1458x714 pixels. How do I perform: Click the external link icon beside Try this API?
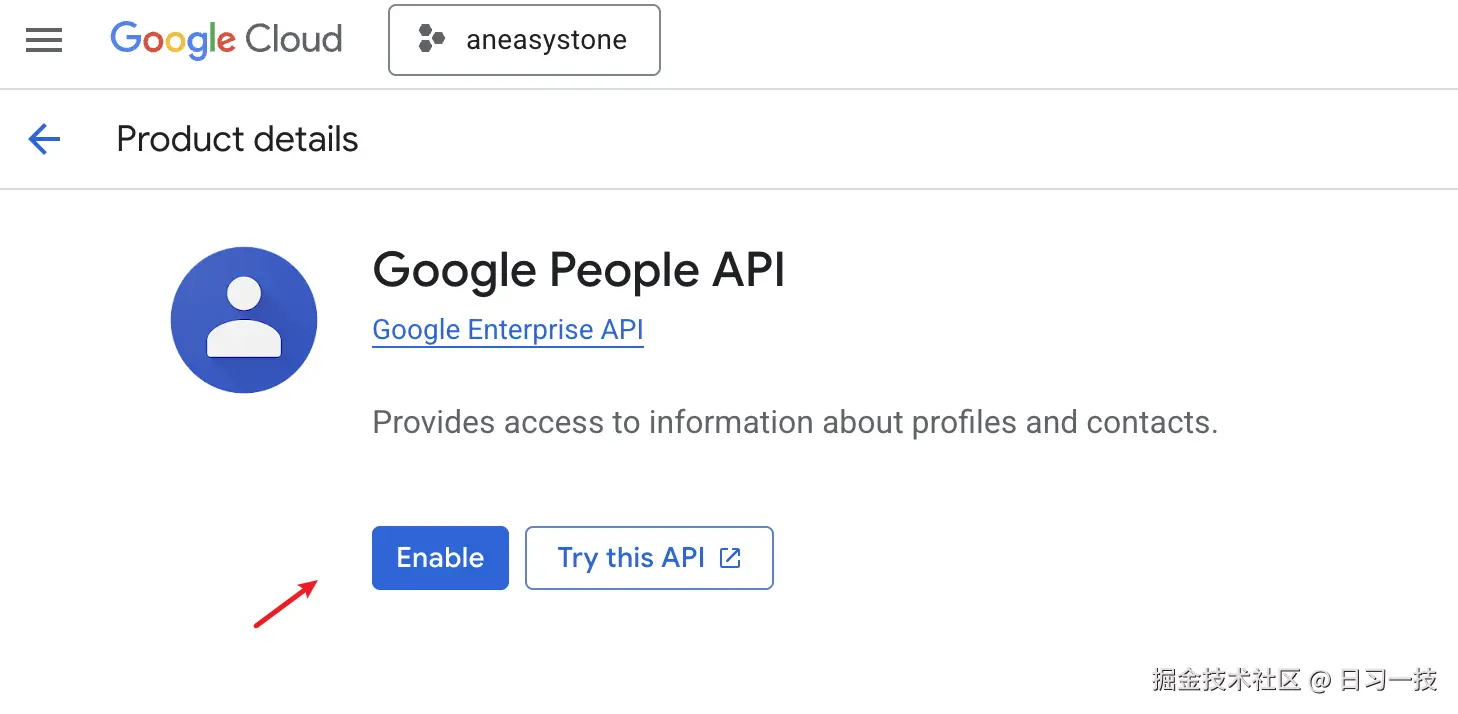[x=731, y=558]
